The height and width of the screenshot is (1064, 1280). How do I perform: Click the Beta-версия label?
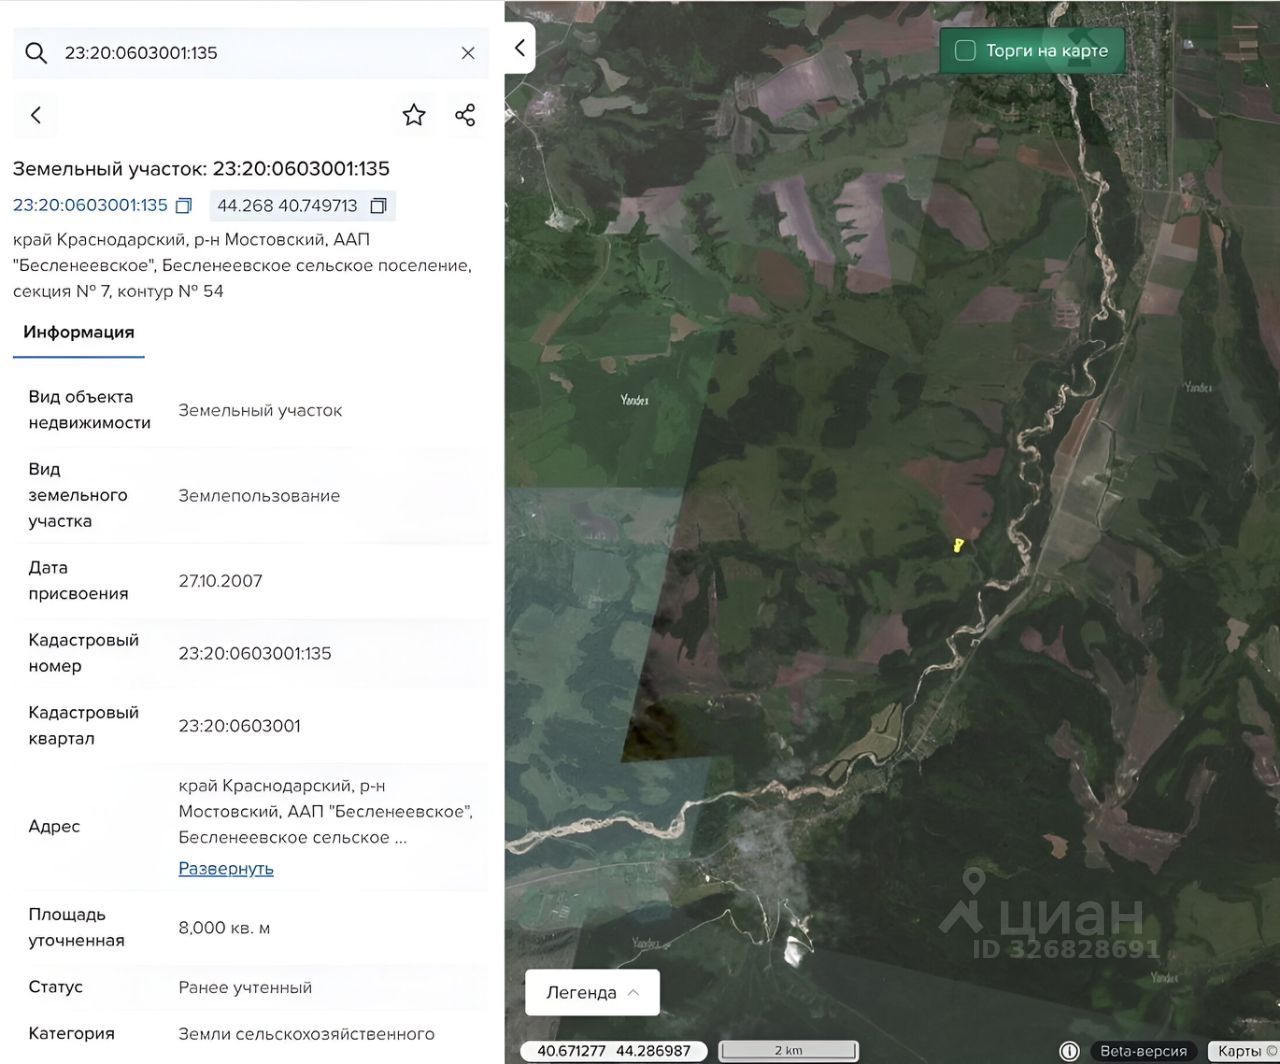[1143, 1051]
